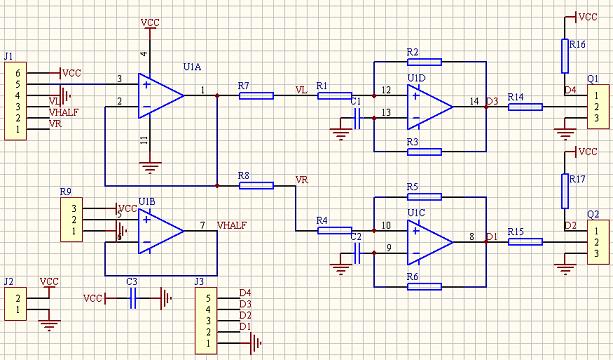Image resolution: width=613 pixels, height=360 pixels.
Task: Select the J2 two-pin power connector
Action: coord(15,304)
